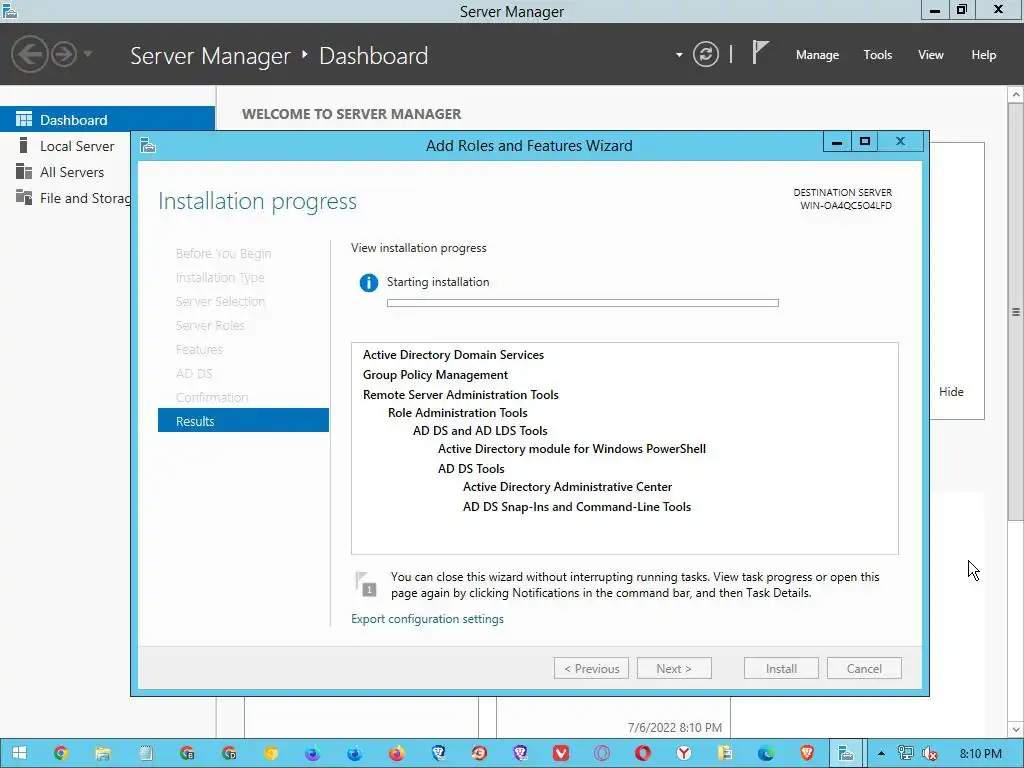The height and width of the screenshot is (768, 1024).
Task: Open File Explorer from the taskbar
Action: pyautogui.click(x=103, y=754)
